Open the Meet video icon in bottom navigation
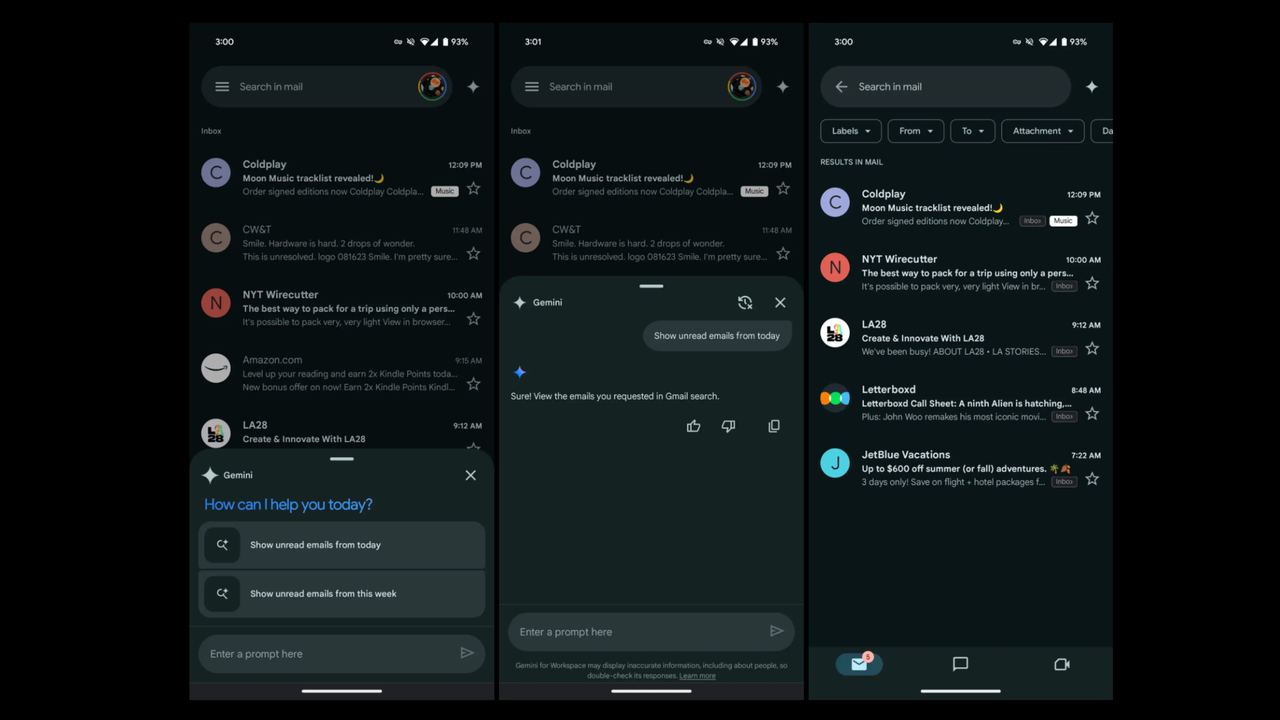Viewport: 1280px width, 720px height. pos(1061,663)
